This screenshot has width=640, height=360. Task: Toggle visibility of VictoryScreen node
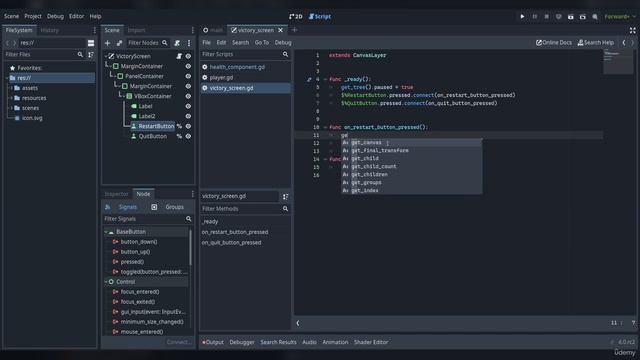pyautogui.click(x=188, y=56)
